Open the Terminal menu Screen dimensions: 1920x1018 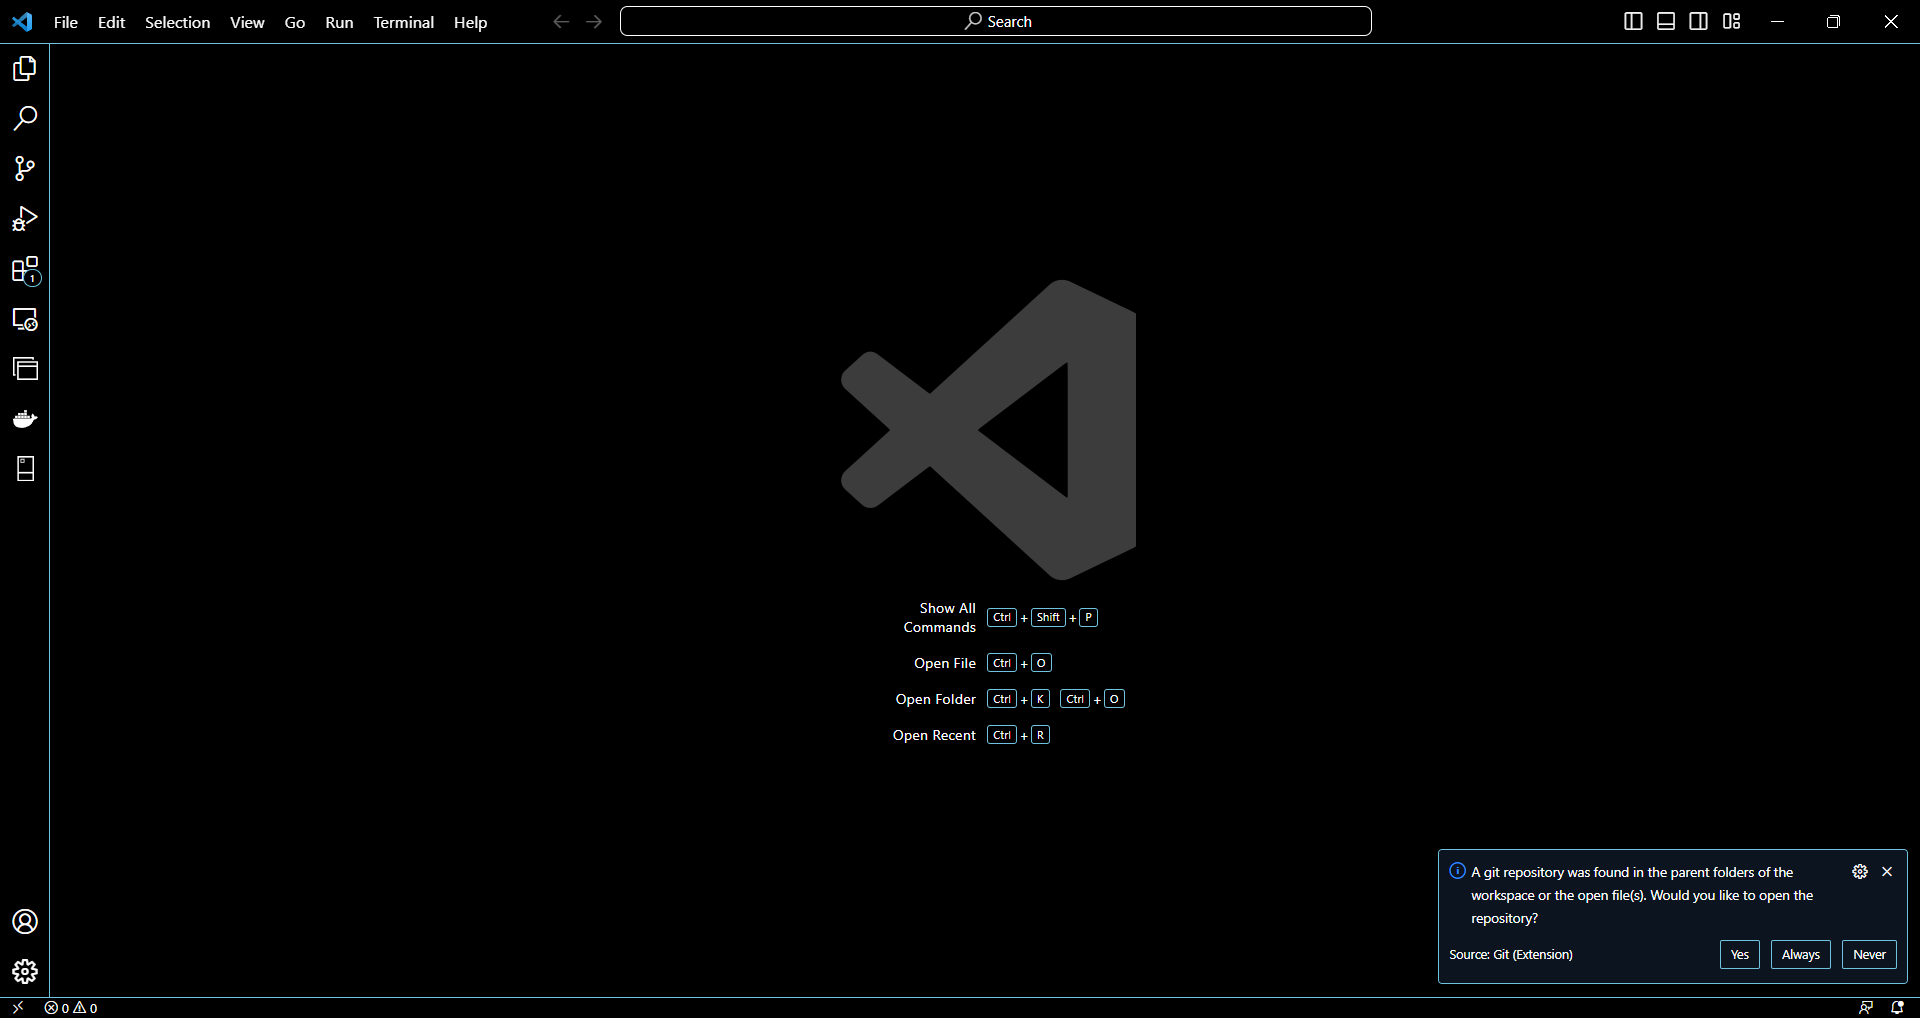(x=403, y=22)
